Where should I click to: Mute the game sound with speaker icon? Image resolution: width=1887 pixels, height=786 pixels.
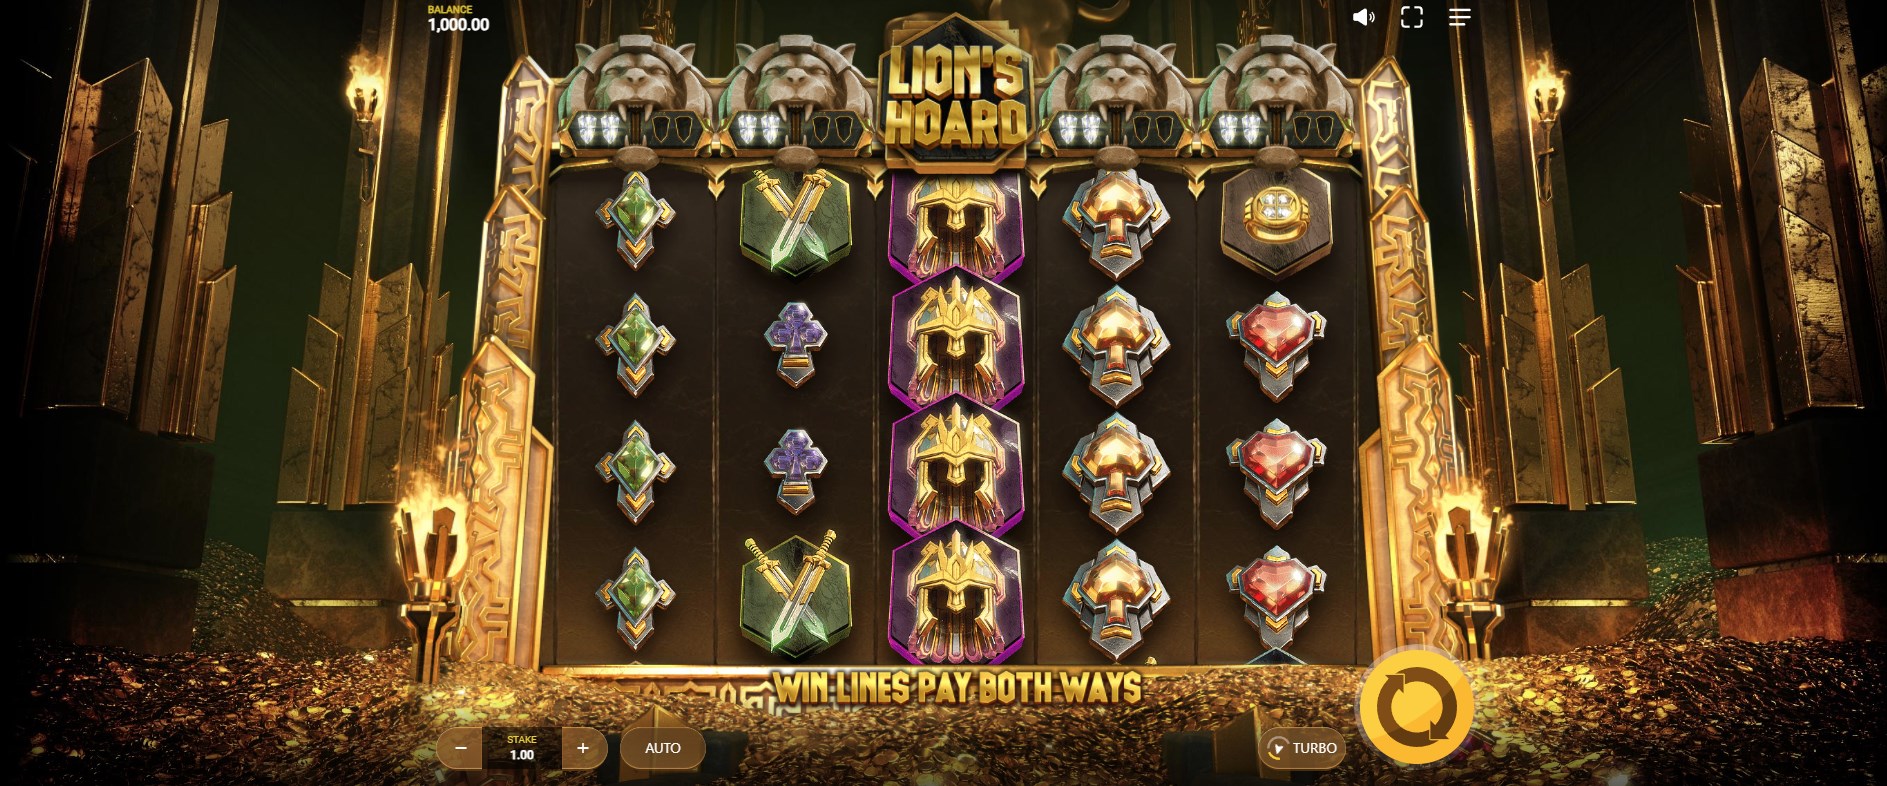(x=1364, y=17)
